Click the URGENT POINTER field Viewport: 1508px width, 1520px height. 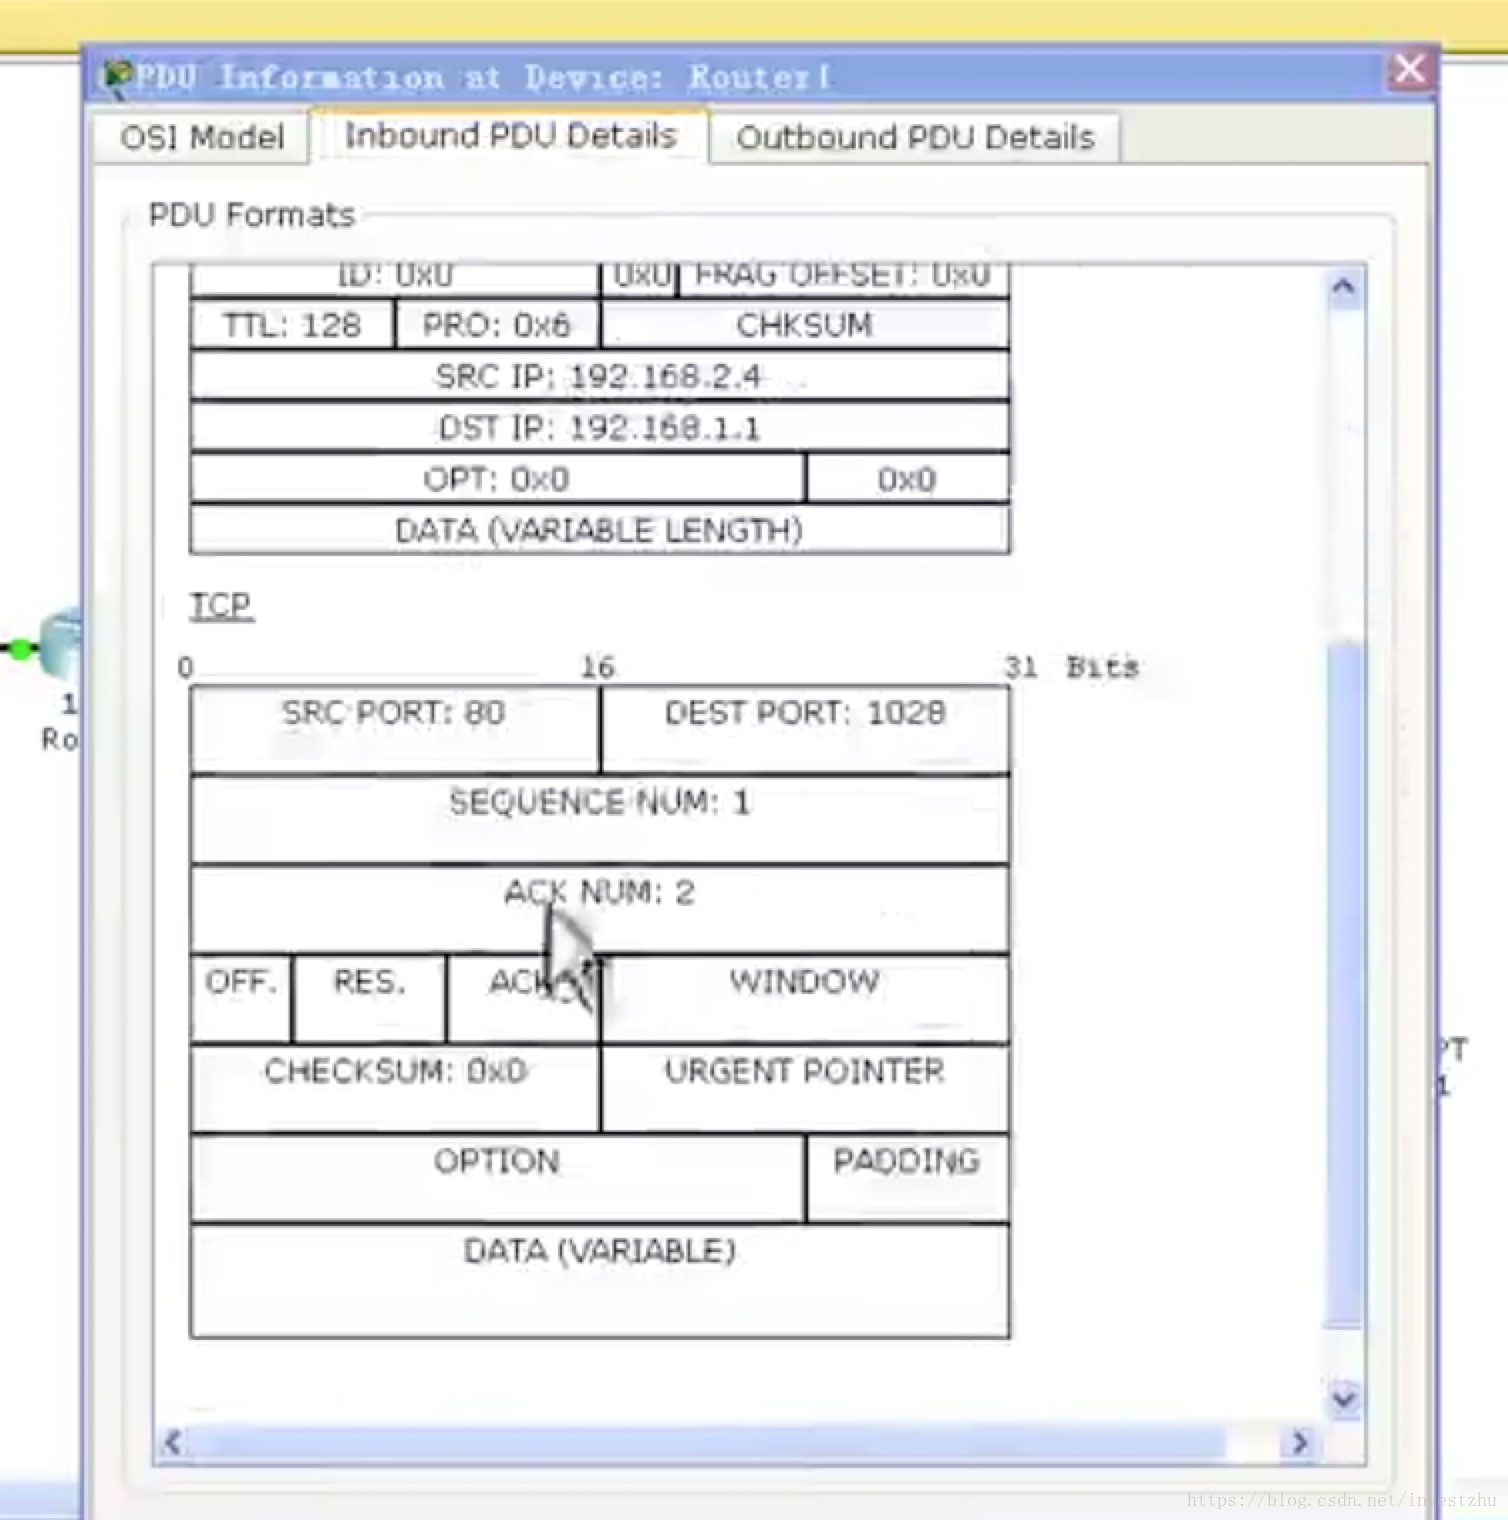tap(805, 1089)
